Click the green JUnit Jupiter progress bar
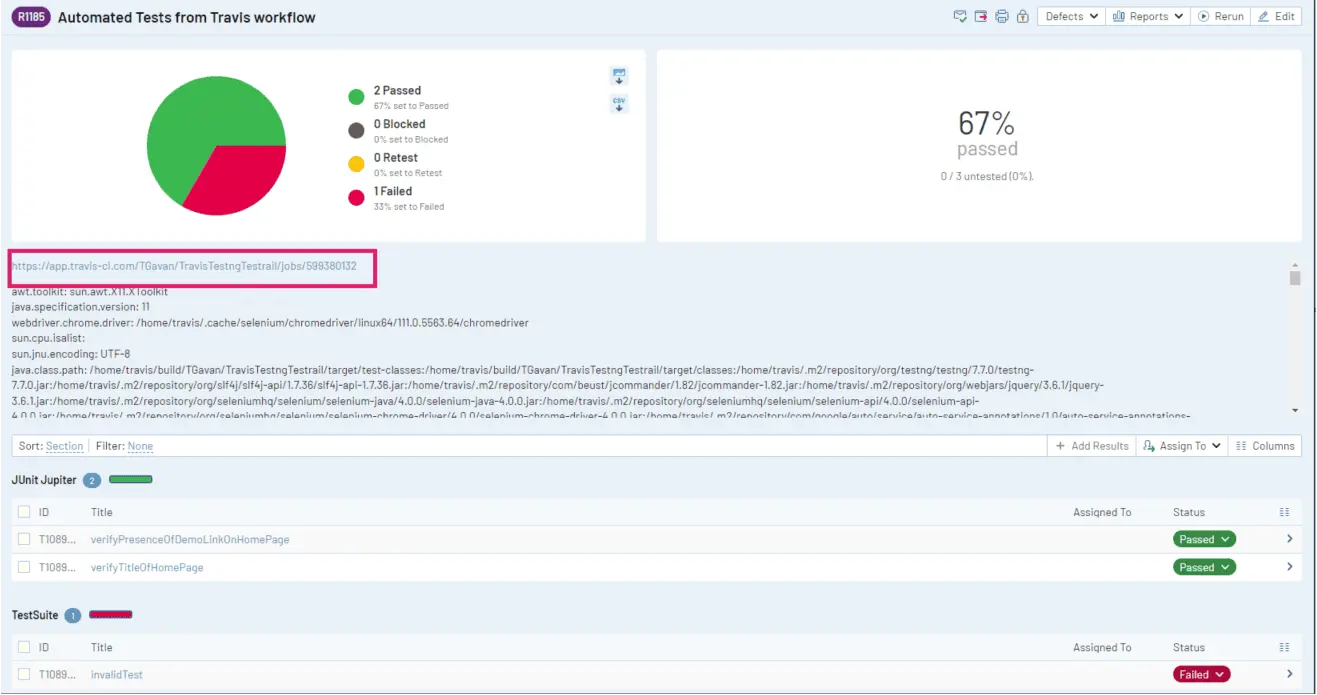 pyautogui.click(x=130, y=480)
